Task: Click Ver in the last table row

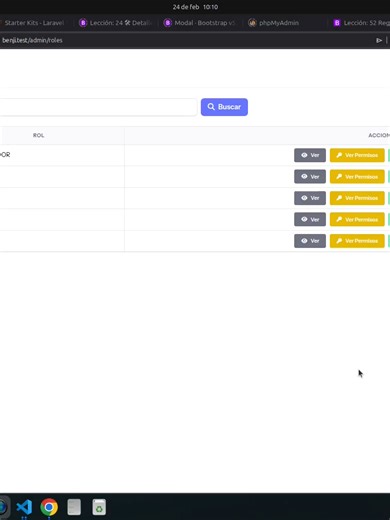Action: [310, 241]
